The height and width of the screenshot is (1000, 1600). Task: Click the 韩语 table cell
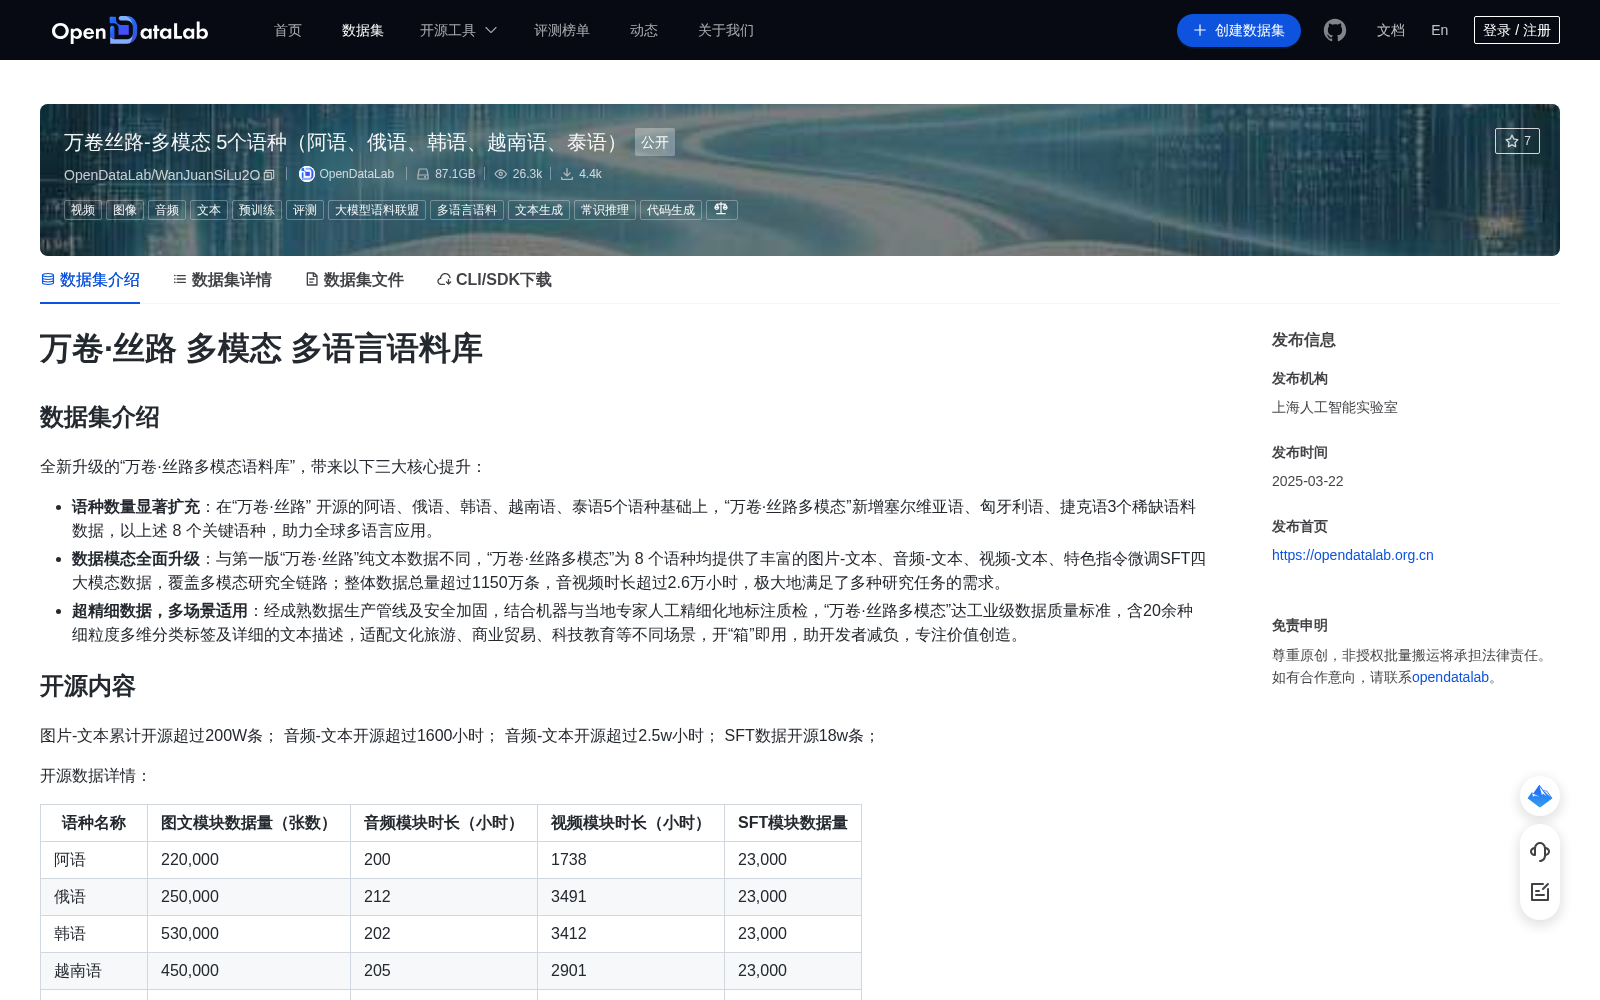[94, 934]
